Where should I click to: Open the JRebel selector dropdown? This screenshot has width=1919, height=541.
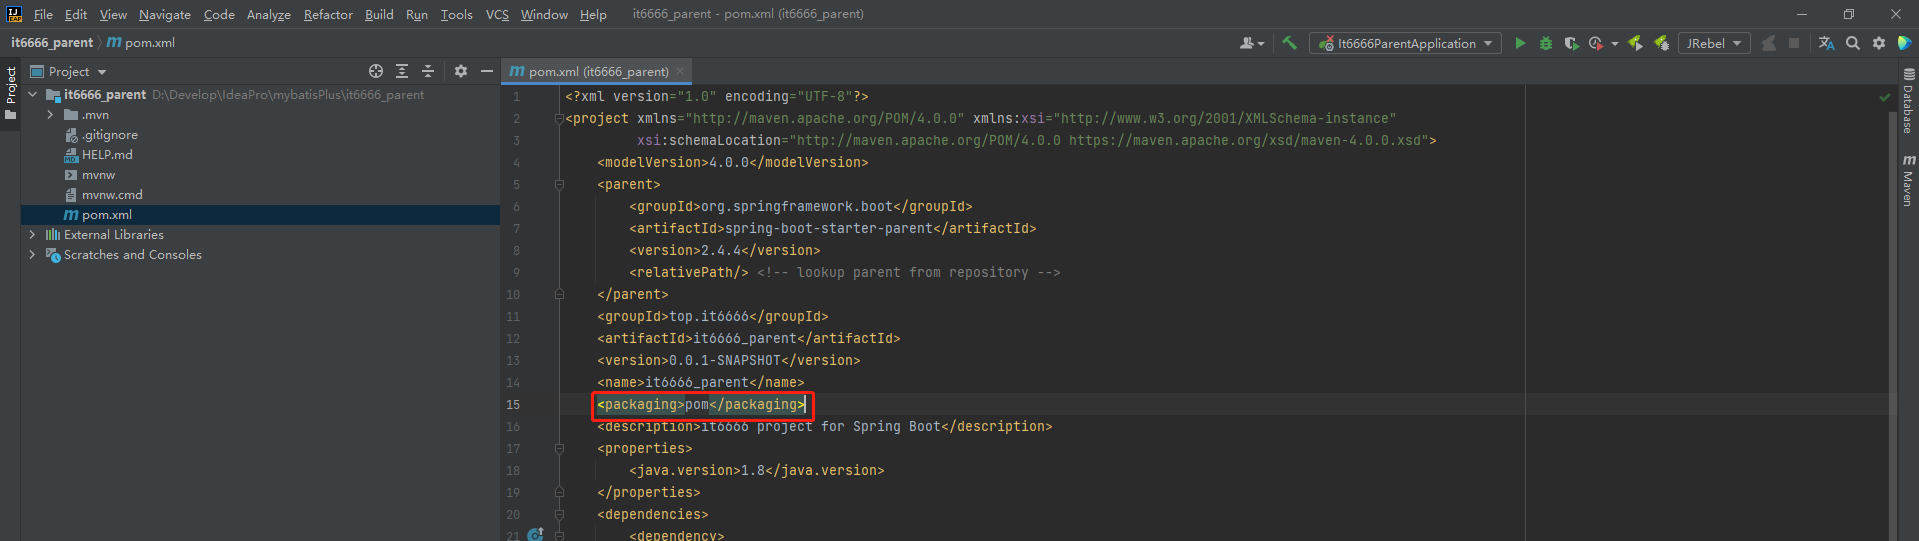1714,43
